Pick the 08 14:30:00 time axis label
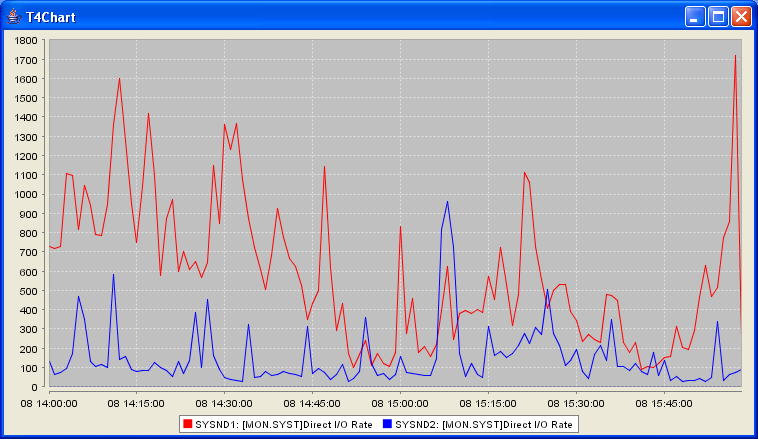 [223, 402]
